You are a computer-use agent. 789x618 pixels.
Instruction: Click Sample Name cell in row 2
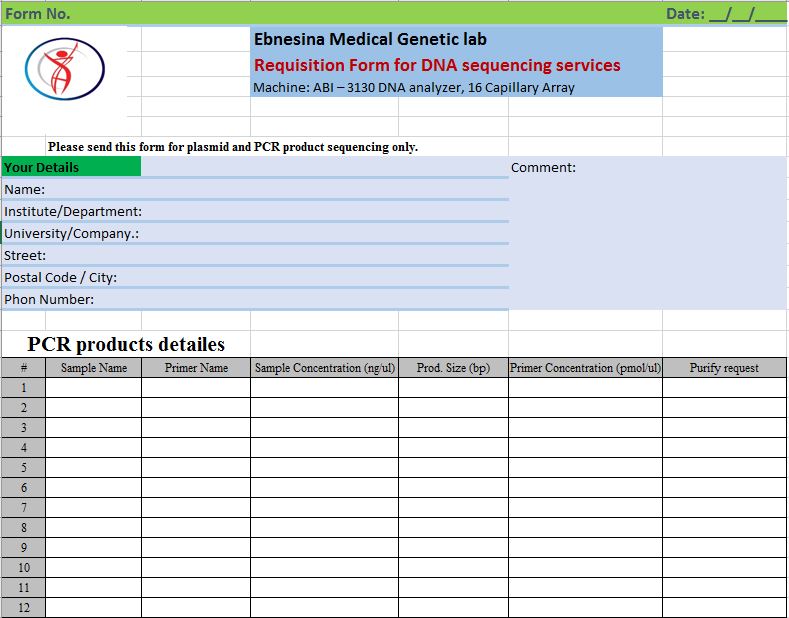94,408
